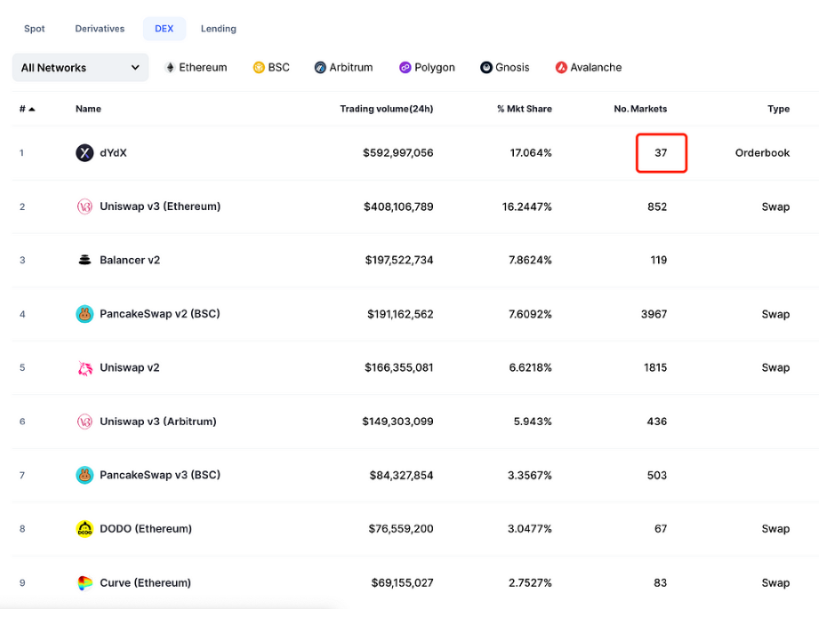Viewport: 822px width, 620px height.
Task: Click dYdX markets count 37
Action: [x=661, y=153]
